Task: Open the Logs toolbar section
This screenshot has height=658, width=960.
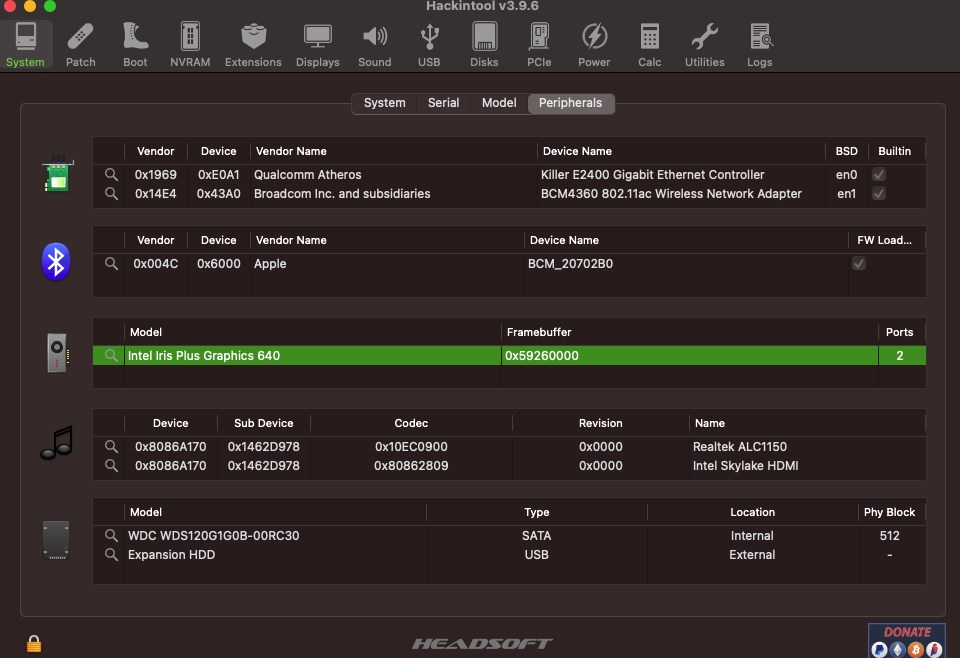Action: tap(760, 45)
